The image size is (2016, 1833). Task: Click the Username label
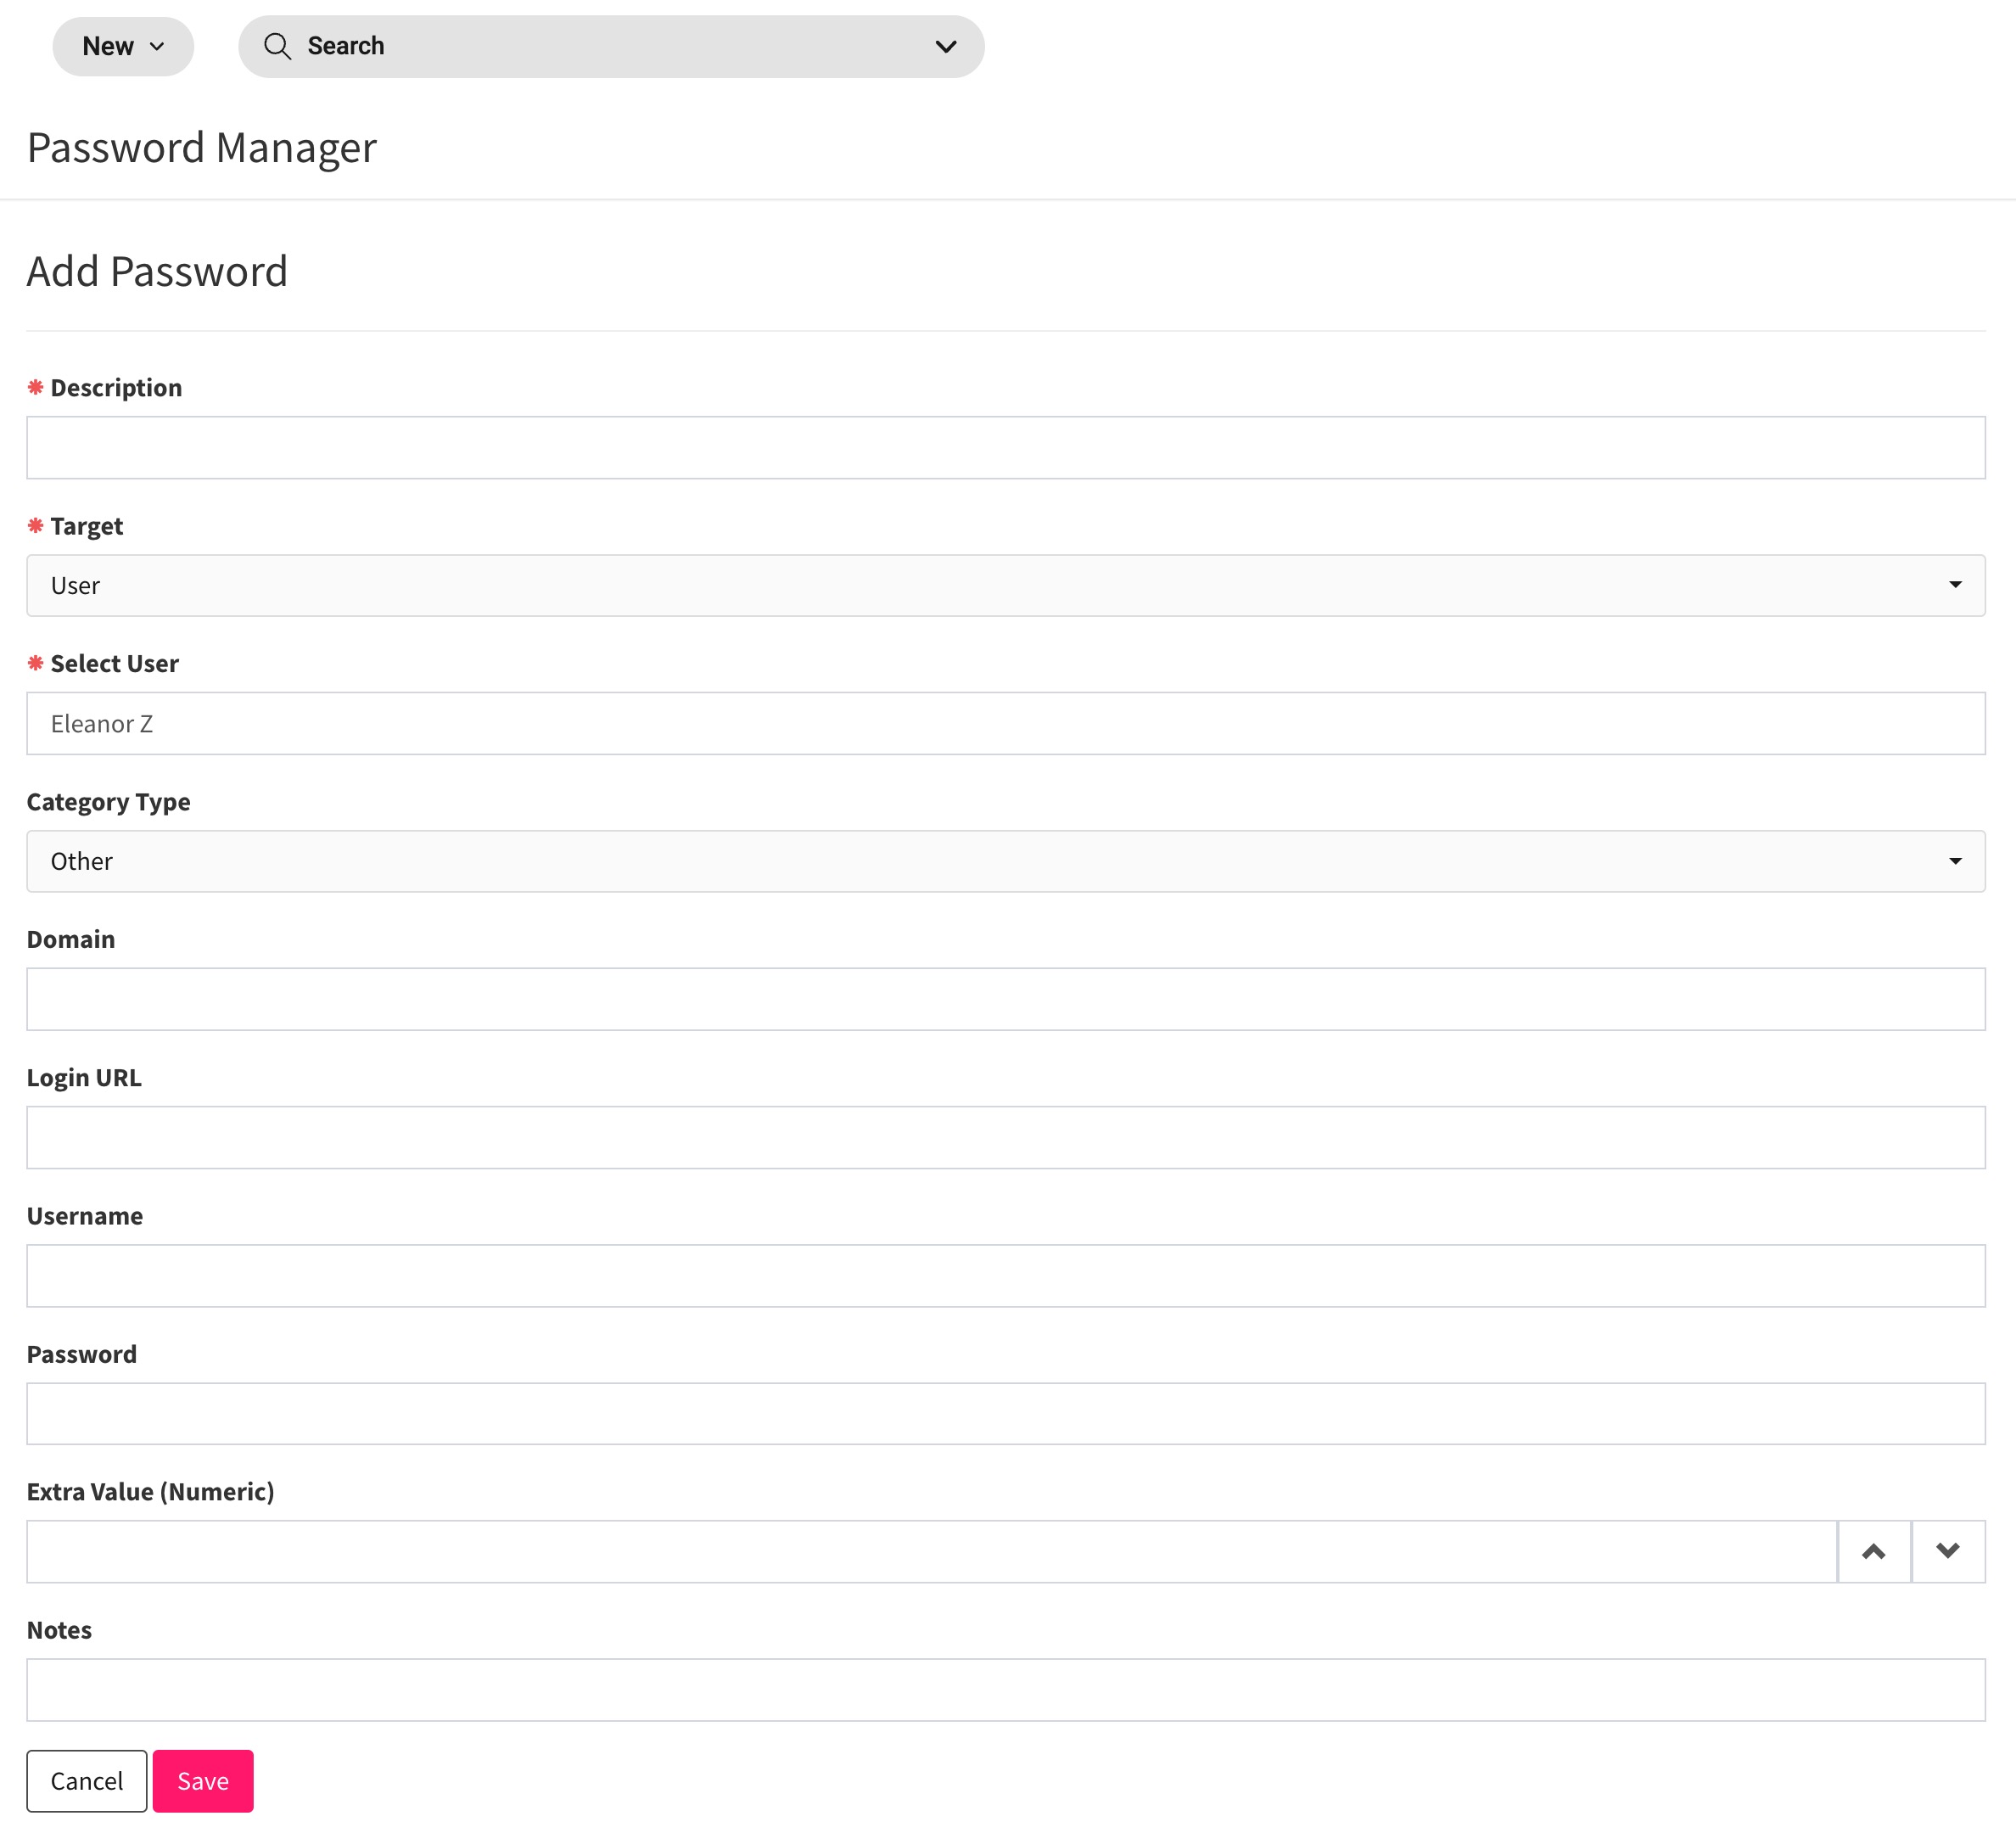(85, 1216)
